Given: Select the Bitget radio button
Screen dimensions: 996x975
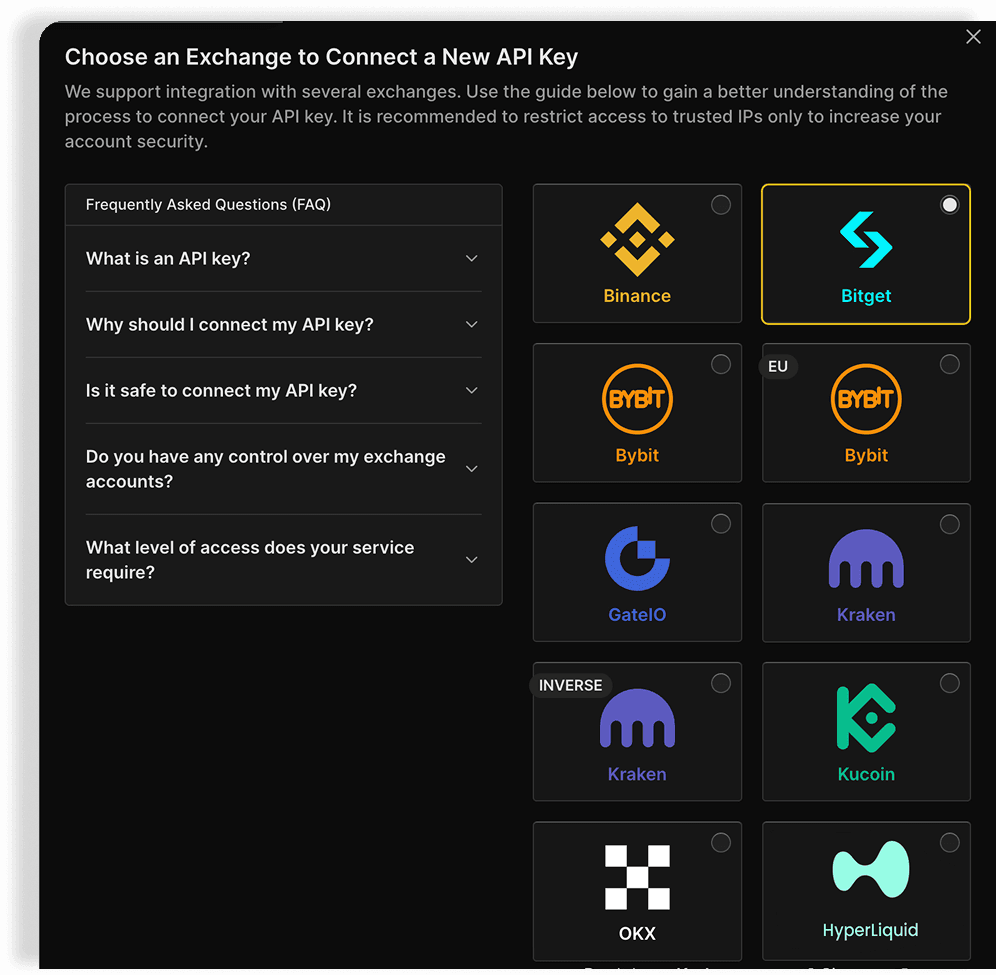Looking at the screenshot, I should (949, 205).
